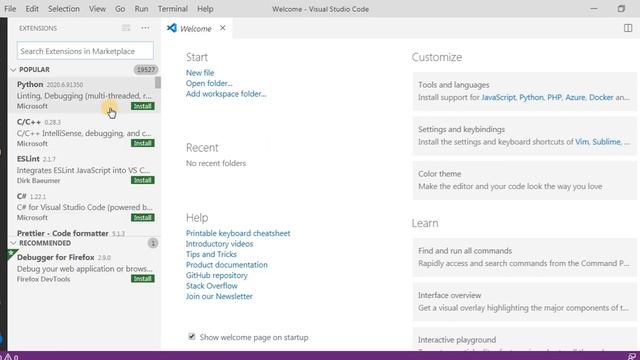Click the Docker link
The height and width of the screenshot is (360, 640).
click(x=601, y=98)
